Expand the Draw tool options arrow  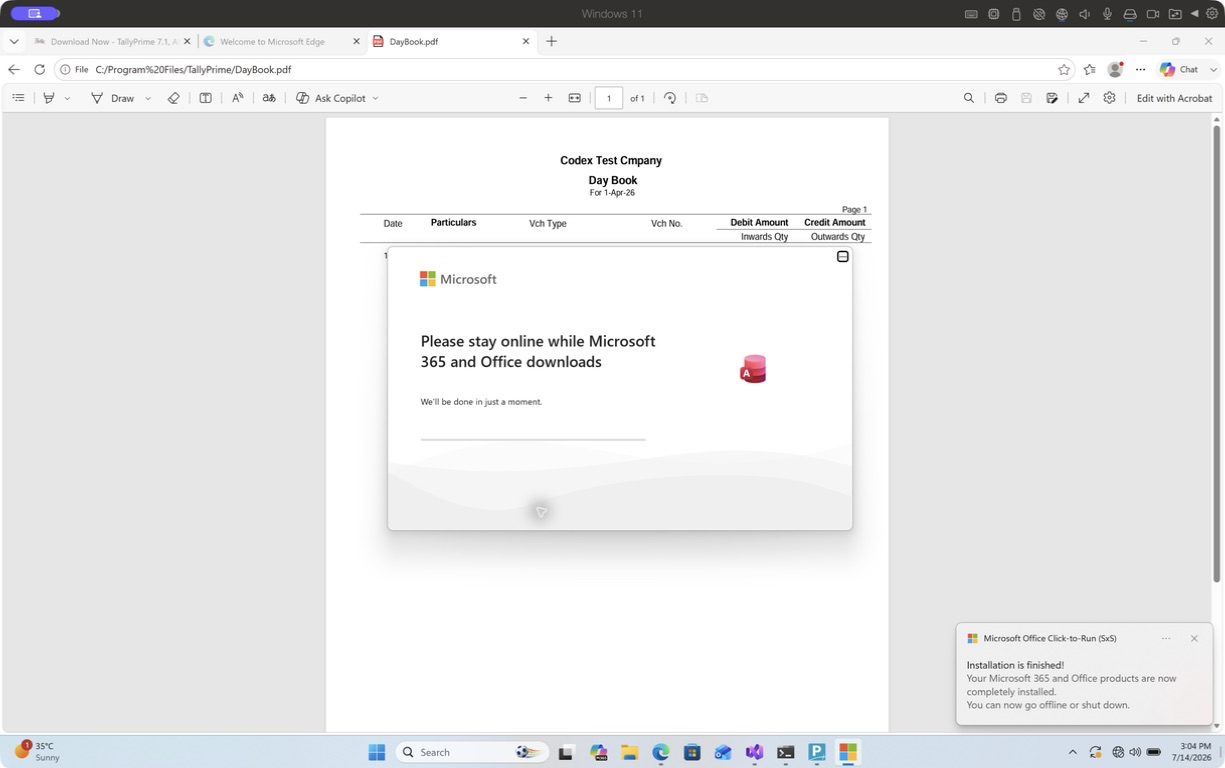coord(148,98)
